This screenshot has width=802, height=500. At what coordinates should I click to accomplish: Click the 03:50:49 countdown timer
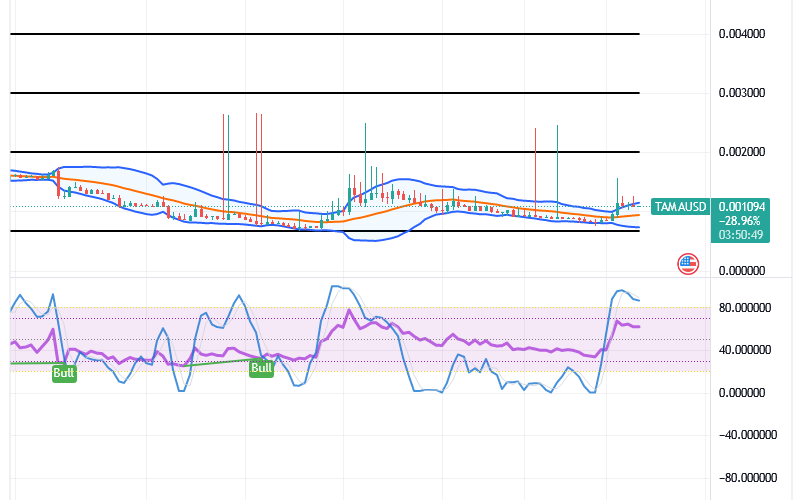(741, 235)
